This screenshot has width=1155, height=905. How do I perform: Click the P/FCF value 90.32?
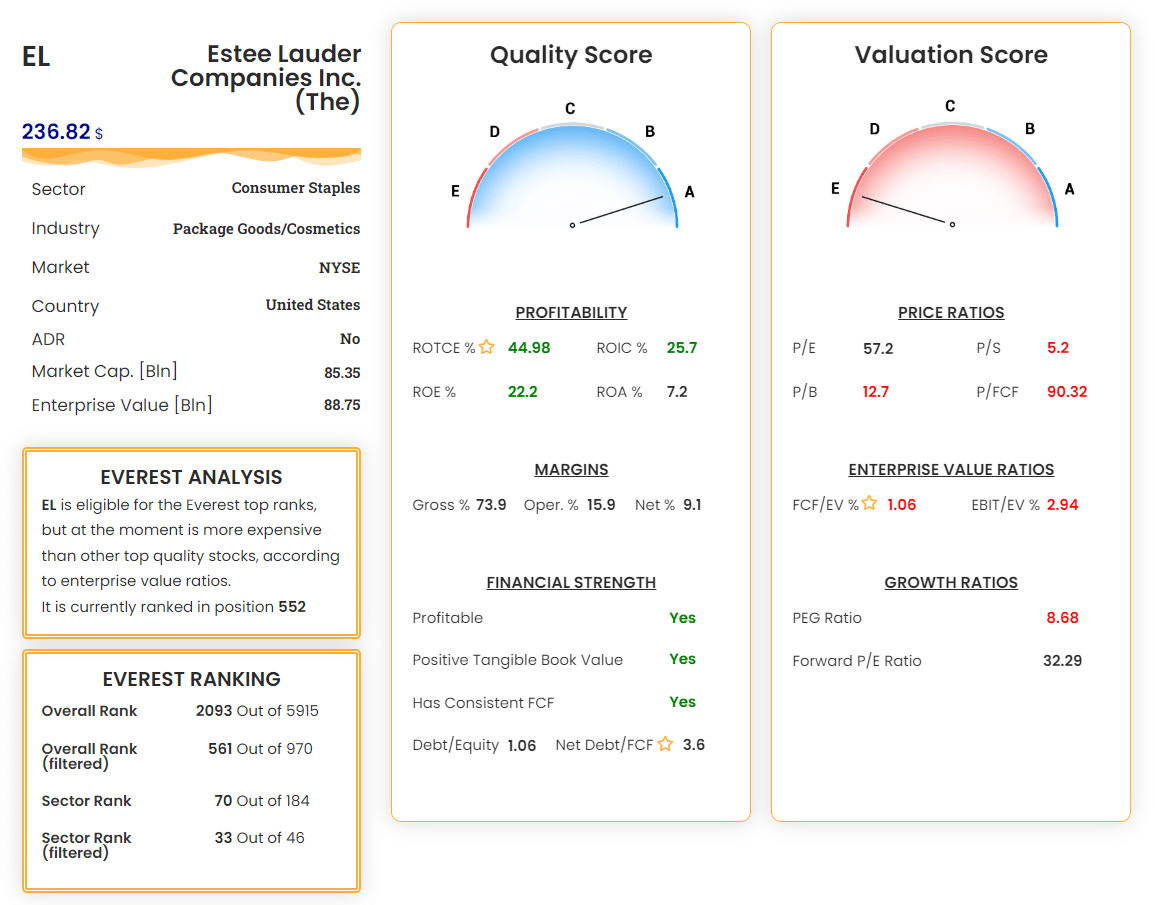1067,392
